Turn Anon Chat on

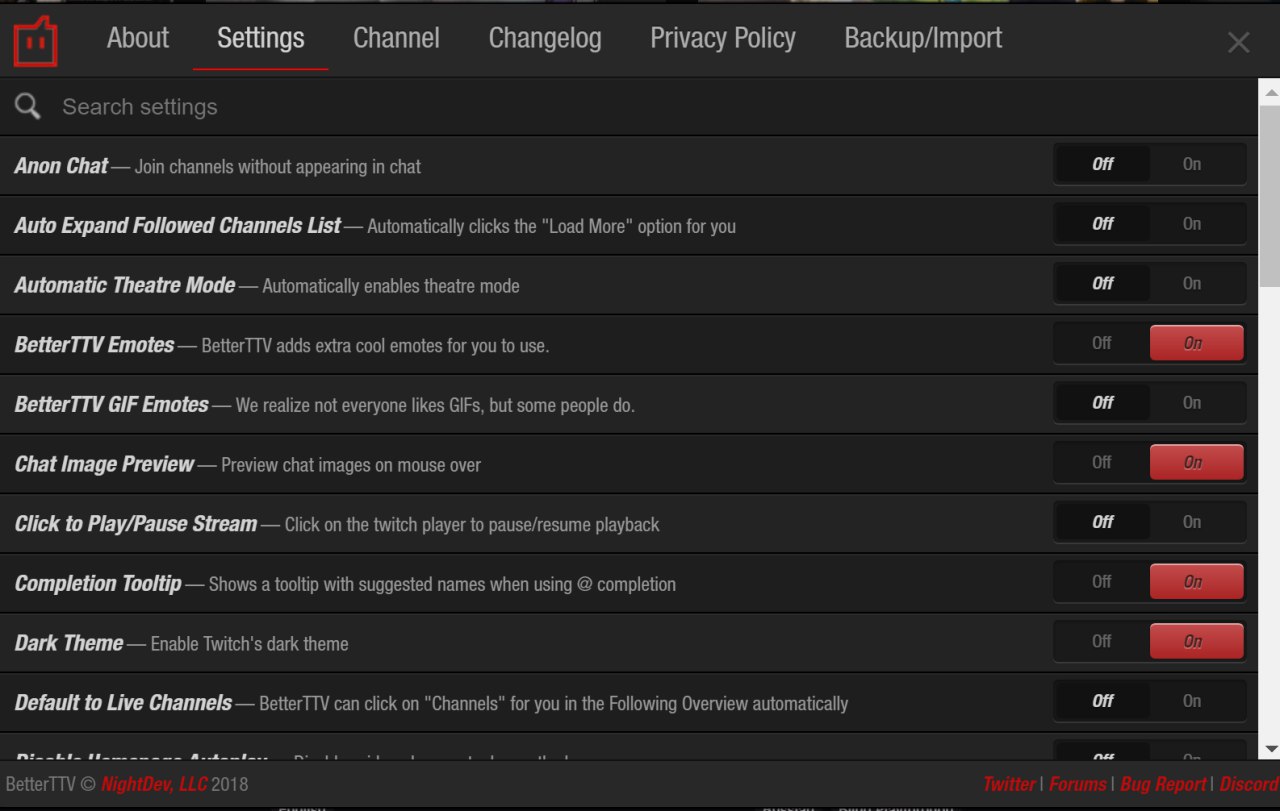click(x=1195, y=164)
